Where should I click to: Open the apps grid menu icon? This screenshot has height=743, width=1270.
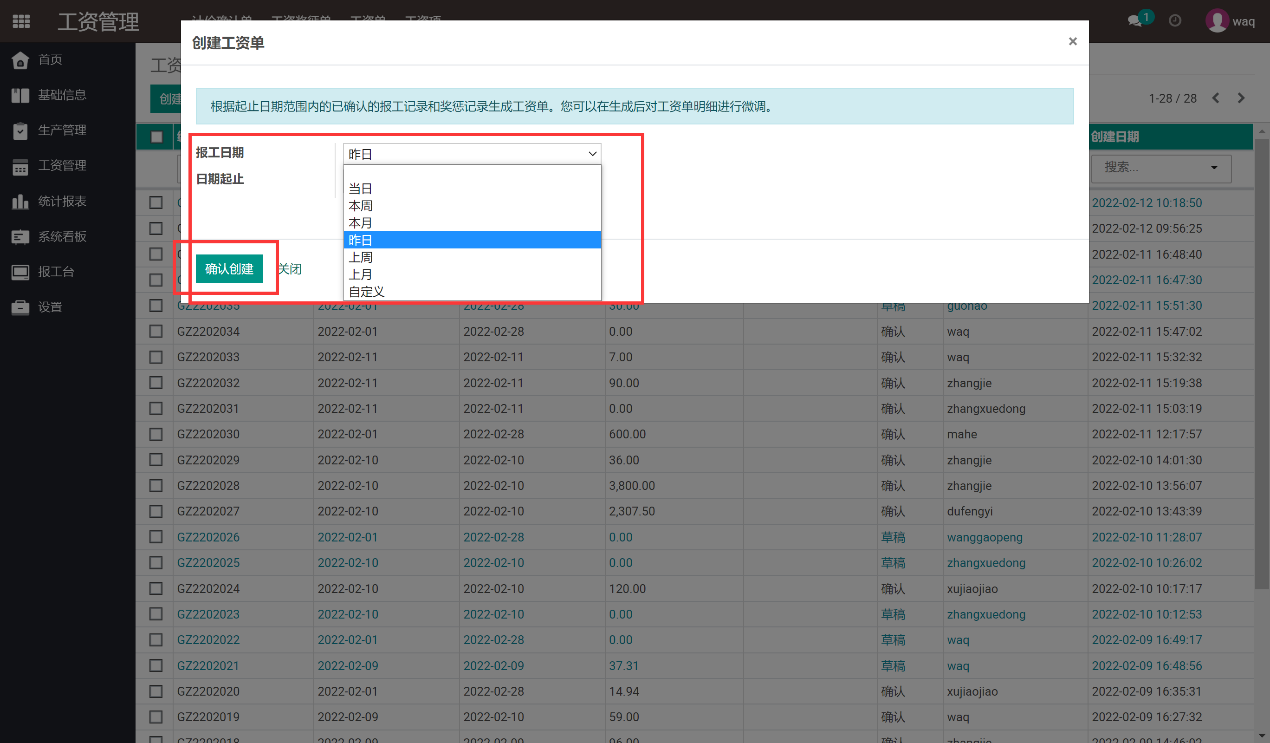(x=21, y=21)
